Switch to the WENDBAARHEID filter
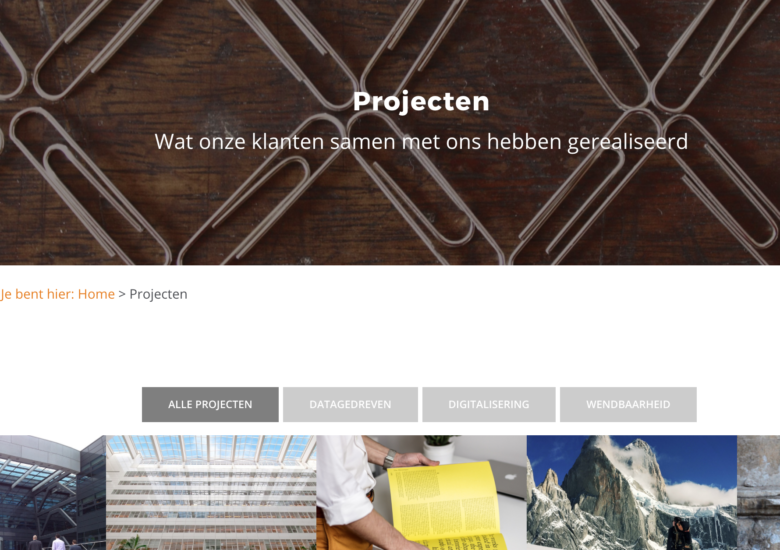 point(628,404)
